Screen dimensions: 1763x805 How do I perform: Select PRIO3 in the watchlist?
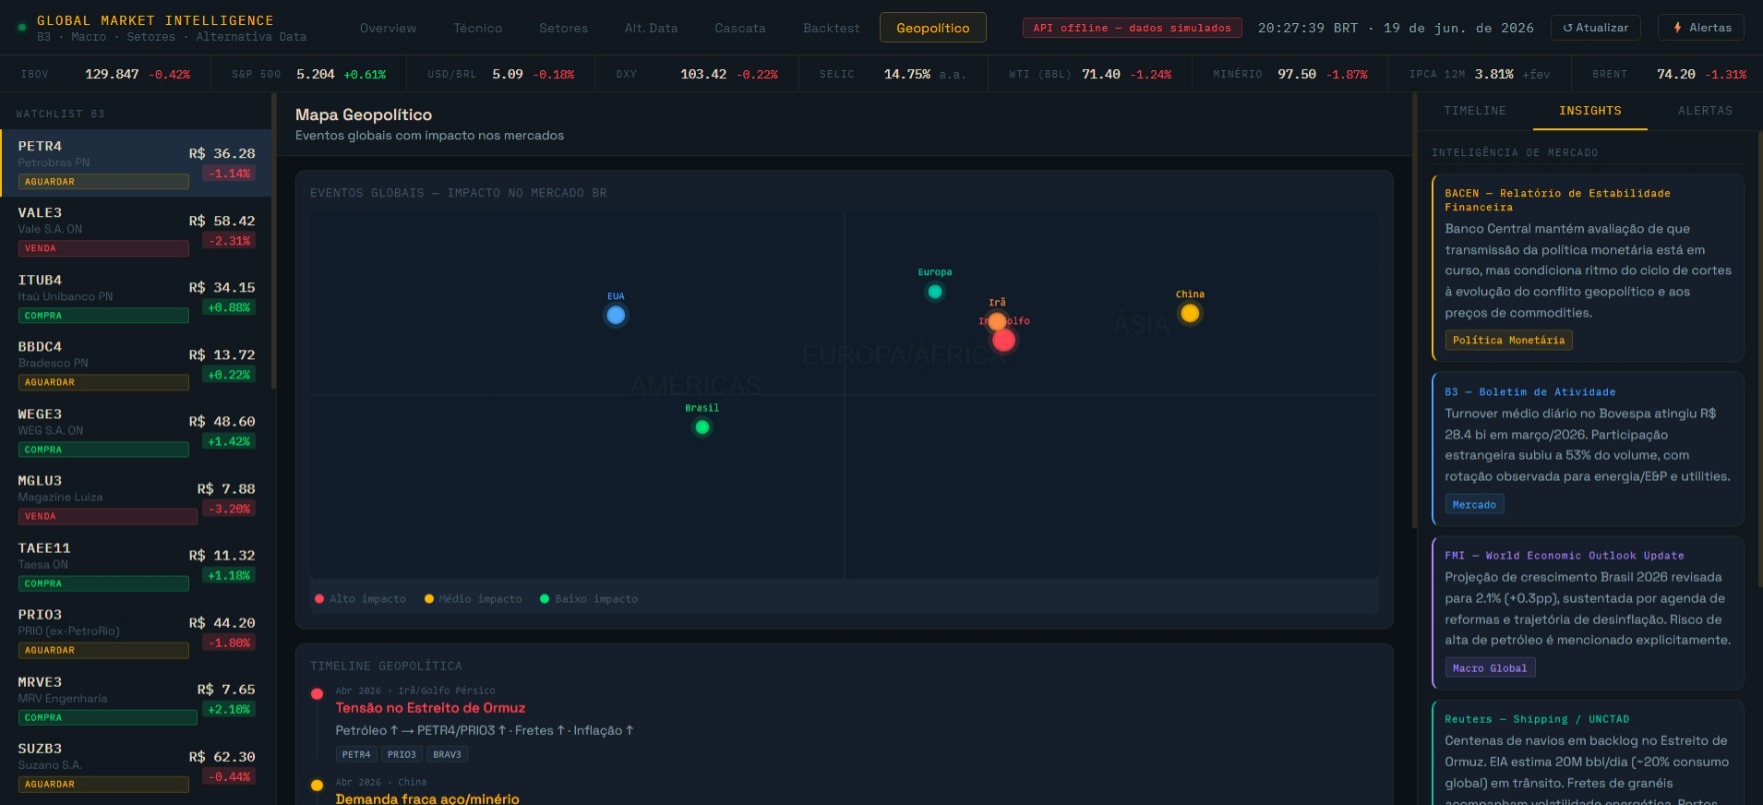click(x=136, y=632)
